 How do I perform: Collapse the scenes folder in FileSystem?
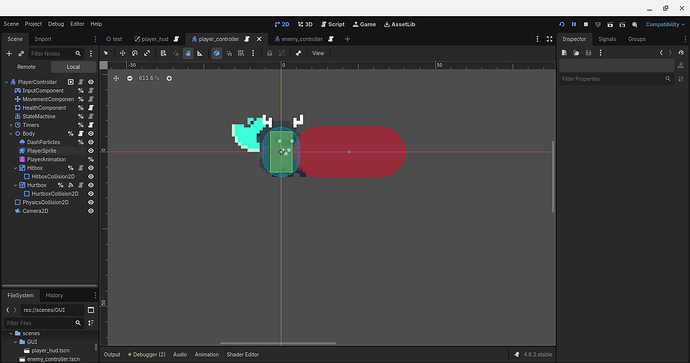[11, 334]
